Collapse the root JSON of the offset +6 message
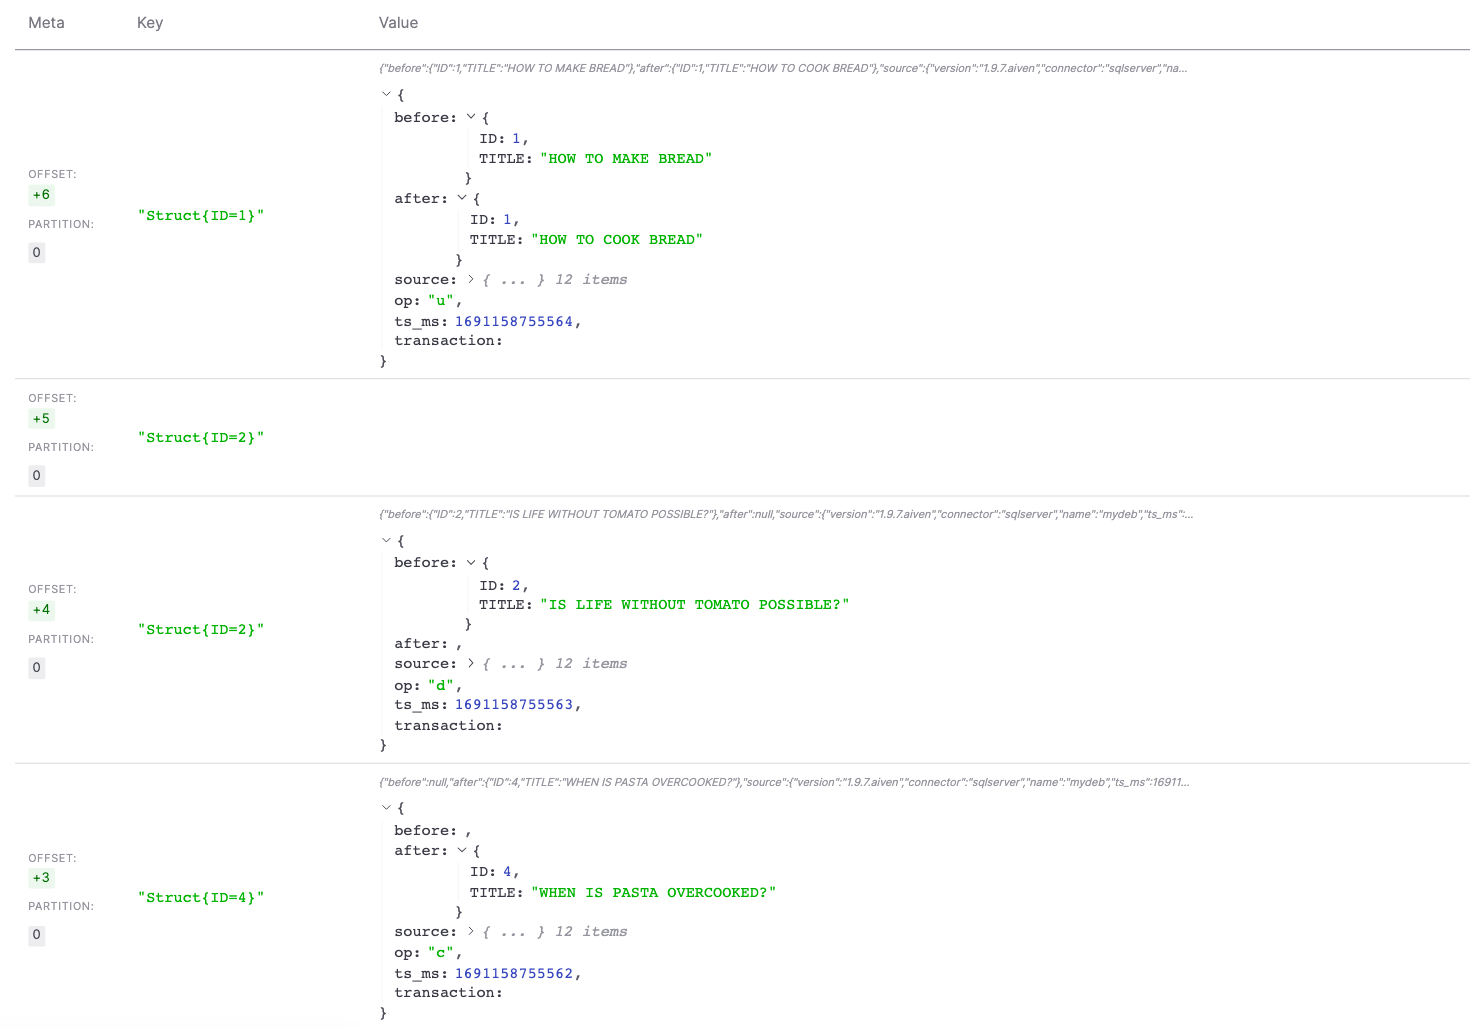The width and height of the screenshot is (1470, 1027). 386,93
